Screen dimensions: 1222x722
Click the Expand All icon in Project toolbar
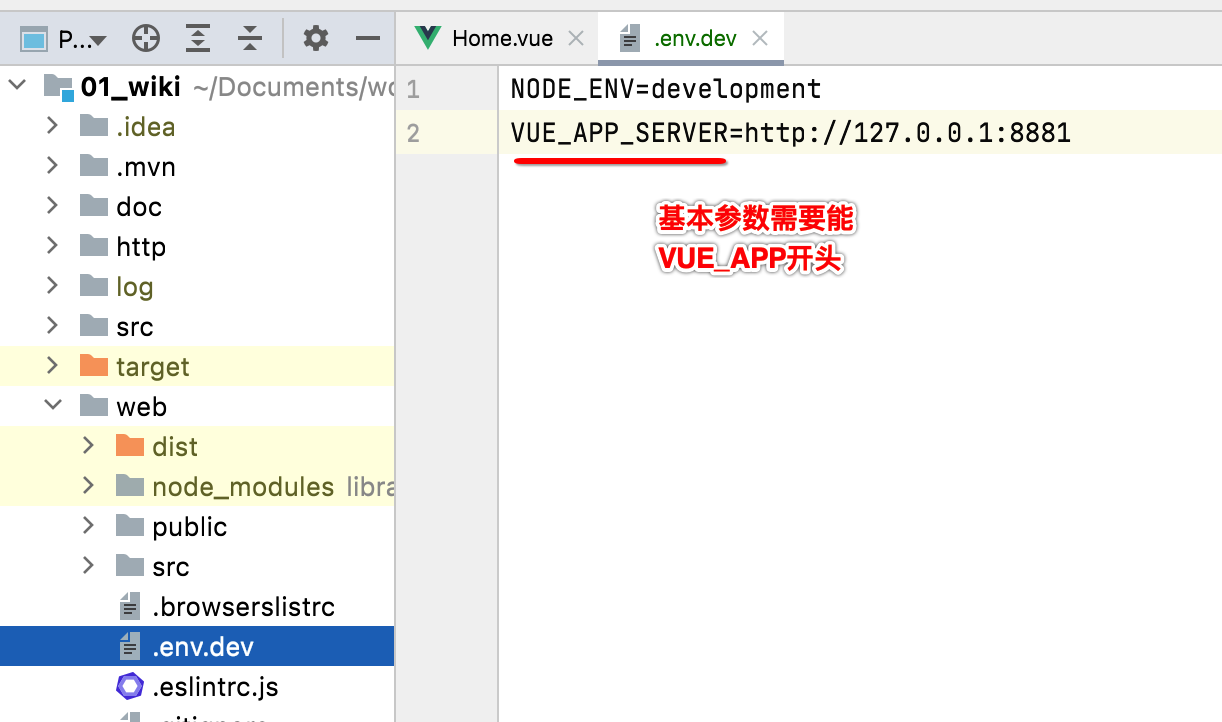click(198, 37)
